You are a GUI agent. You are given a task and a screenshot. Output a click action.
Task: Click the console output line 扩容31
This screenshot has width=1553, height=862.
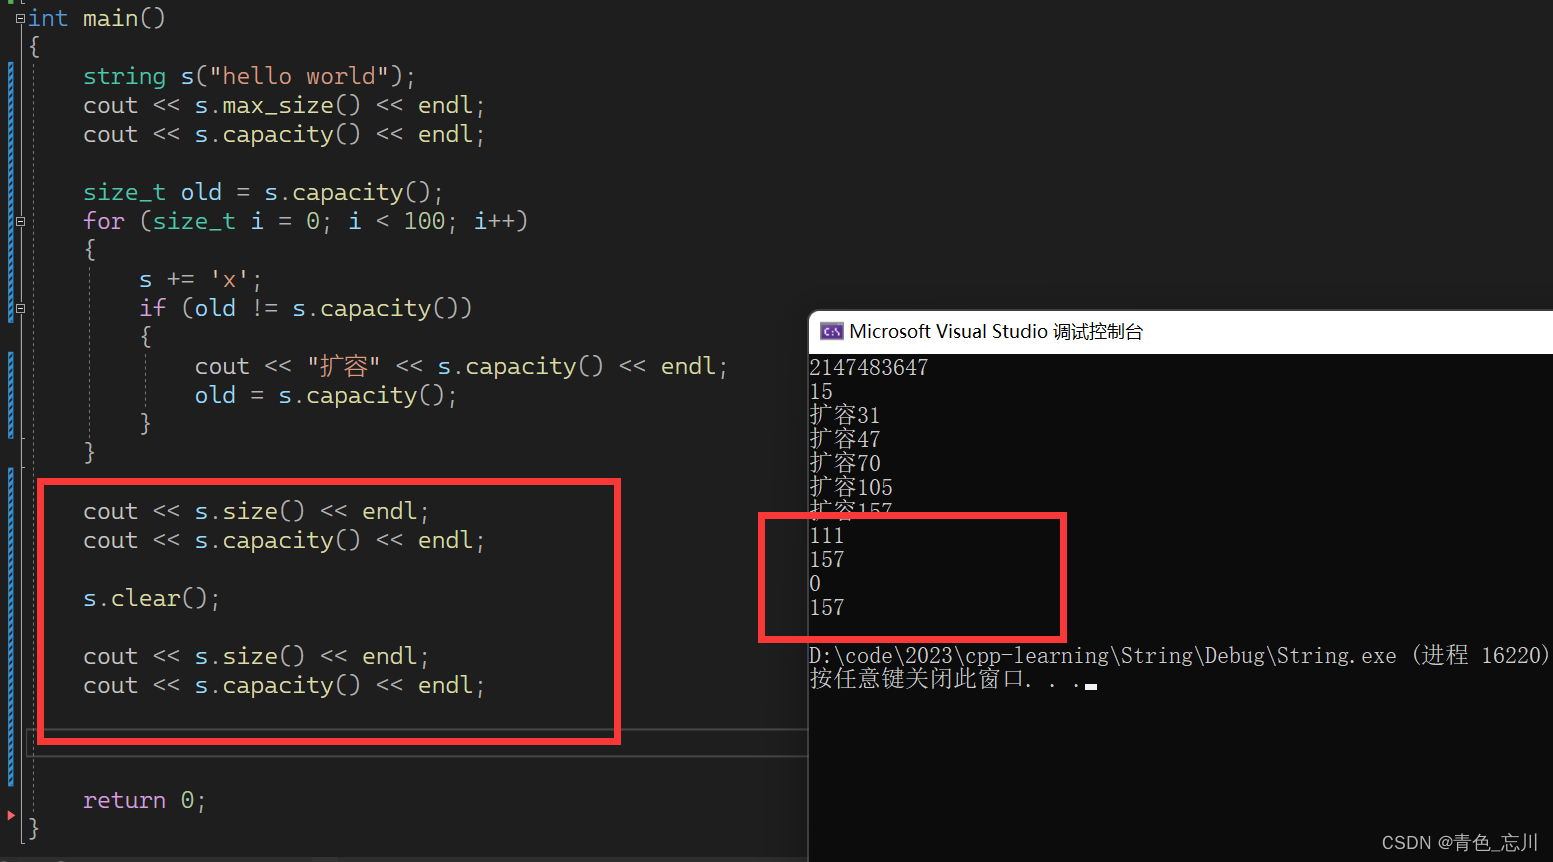point(845,415)
